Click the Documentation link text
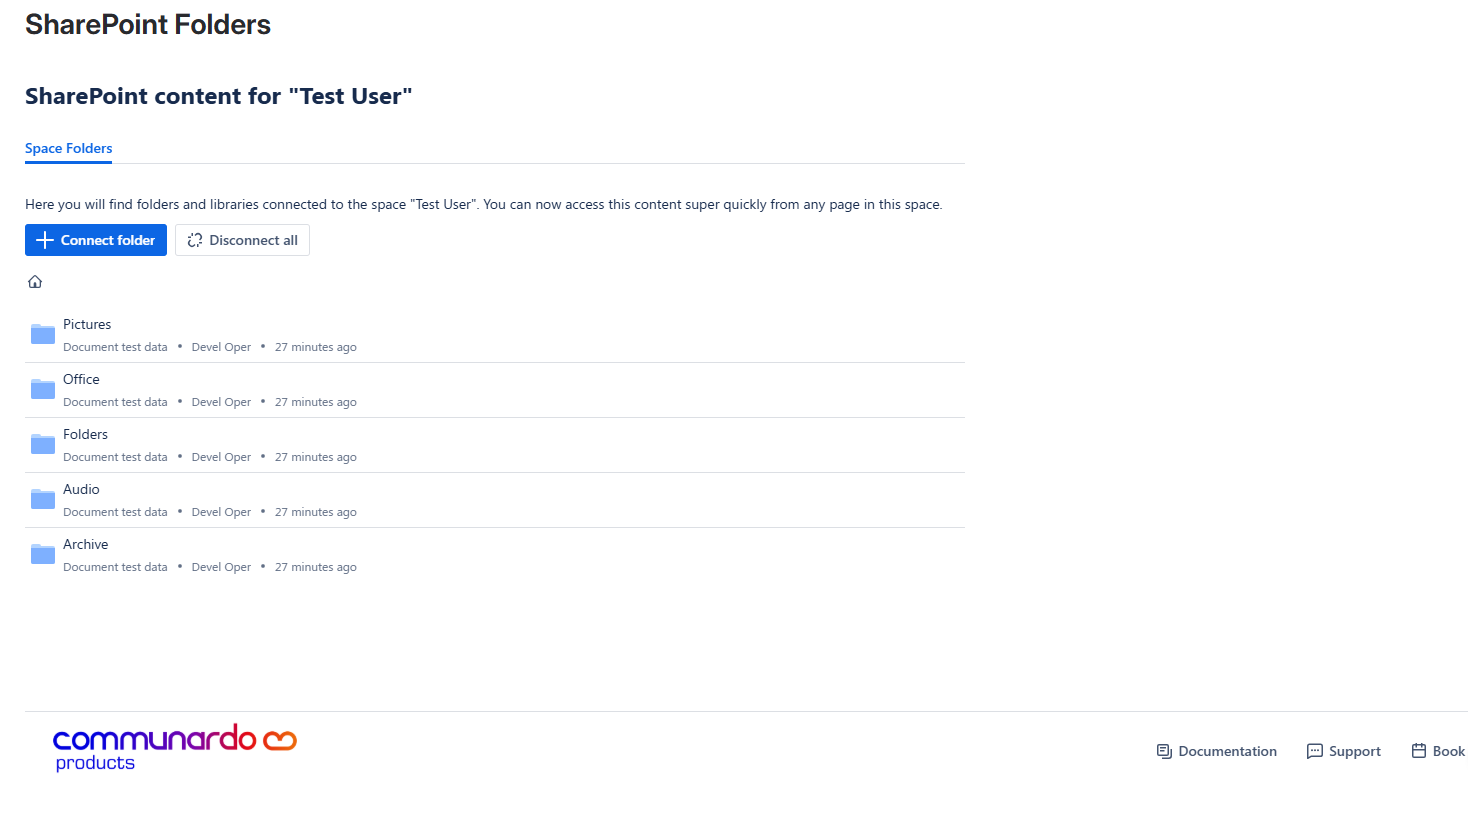1468x818 pixels. pyautogui.click(x=1227, y=751)
